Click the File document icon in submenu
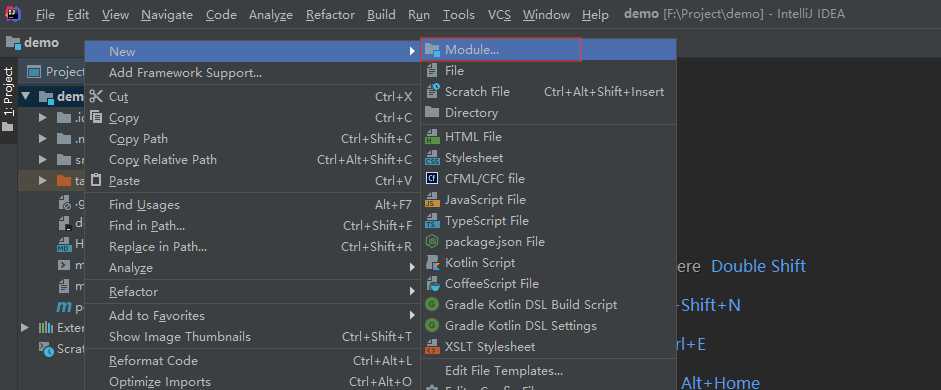This screenshot has width=941, height=390. point(432,71)
